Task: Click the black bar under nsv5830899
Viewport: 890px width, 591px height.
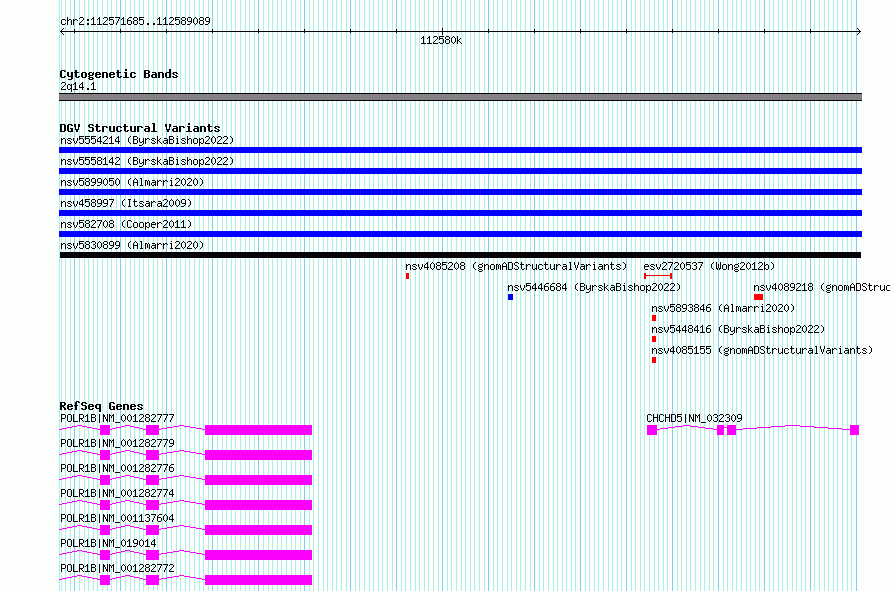Action: 460,255
